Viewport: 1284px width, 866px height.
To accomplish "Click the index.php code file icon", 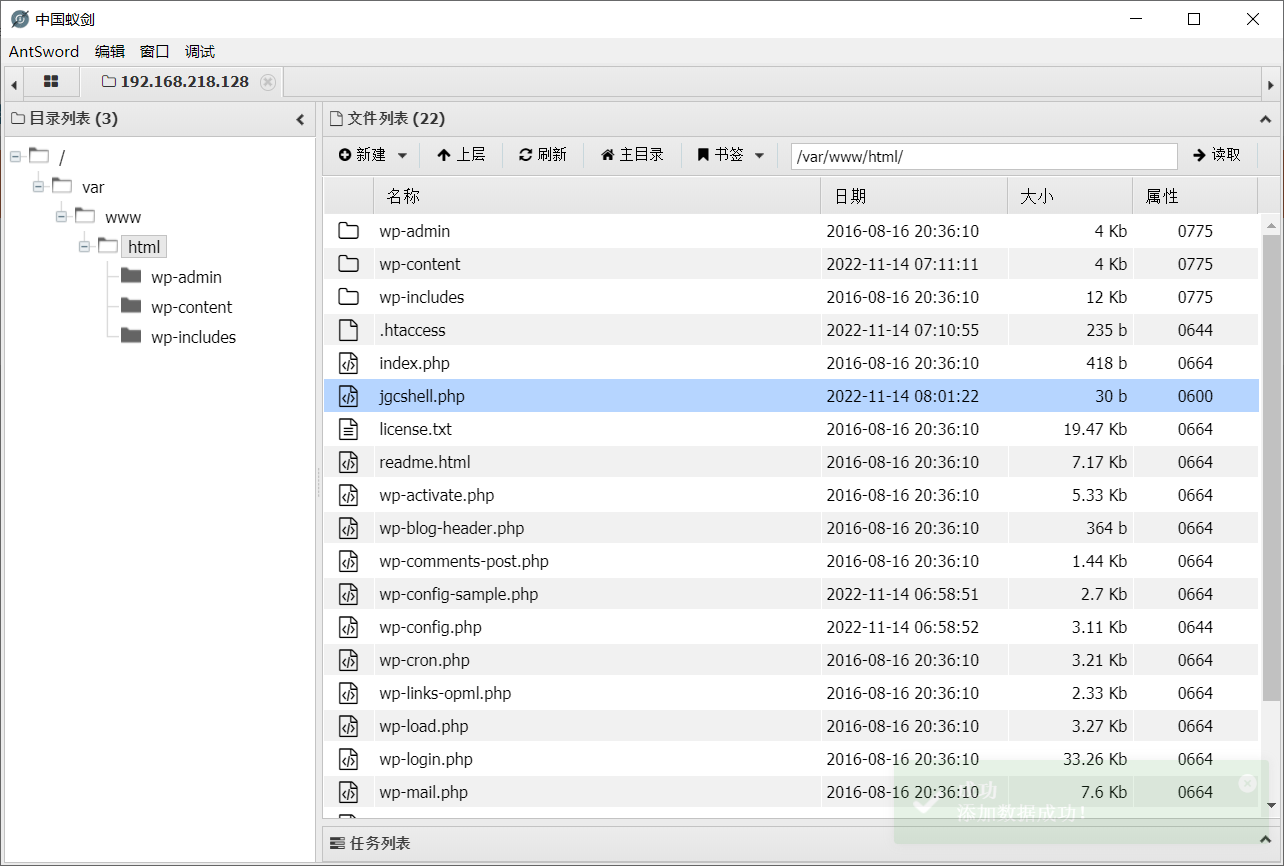I will click(348, 363).
